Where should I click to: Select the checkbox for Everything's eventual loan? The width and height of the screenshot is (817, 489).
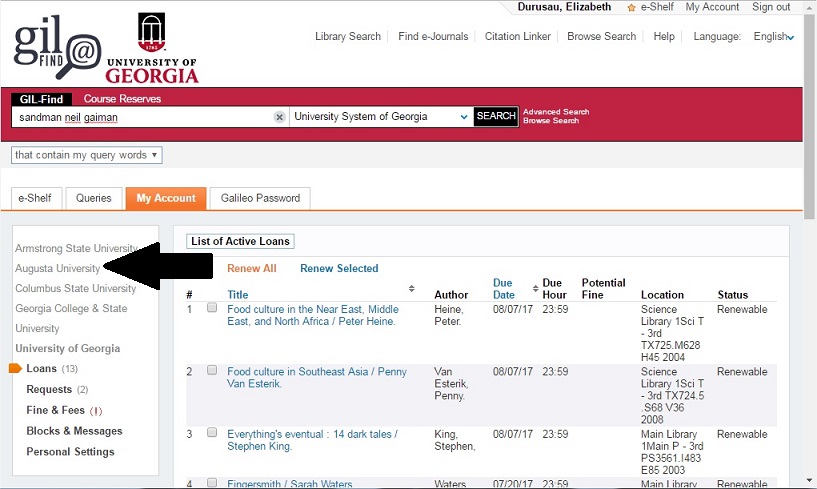(x=212, y=434)
